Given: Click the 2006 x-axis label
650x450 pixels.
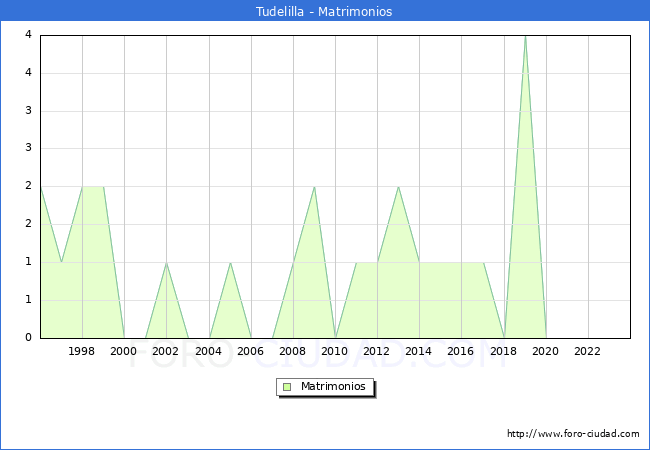Looking at the screenshot, I should click(250, 351).
